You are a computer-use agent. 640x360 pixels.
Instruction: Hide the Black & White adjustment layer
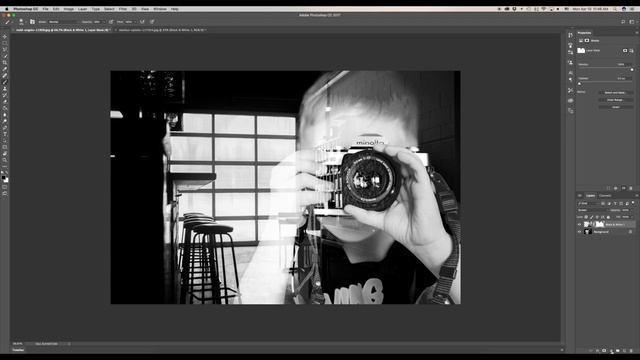[x=579, y=224]
